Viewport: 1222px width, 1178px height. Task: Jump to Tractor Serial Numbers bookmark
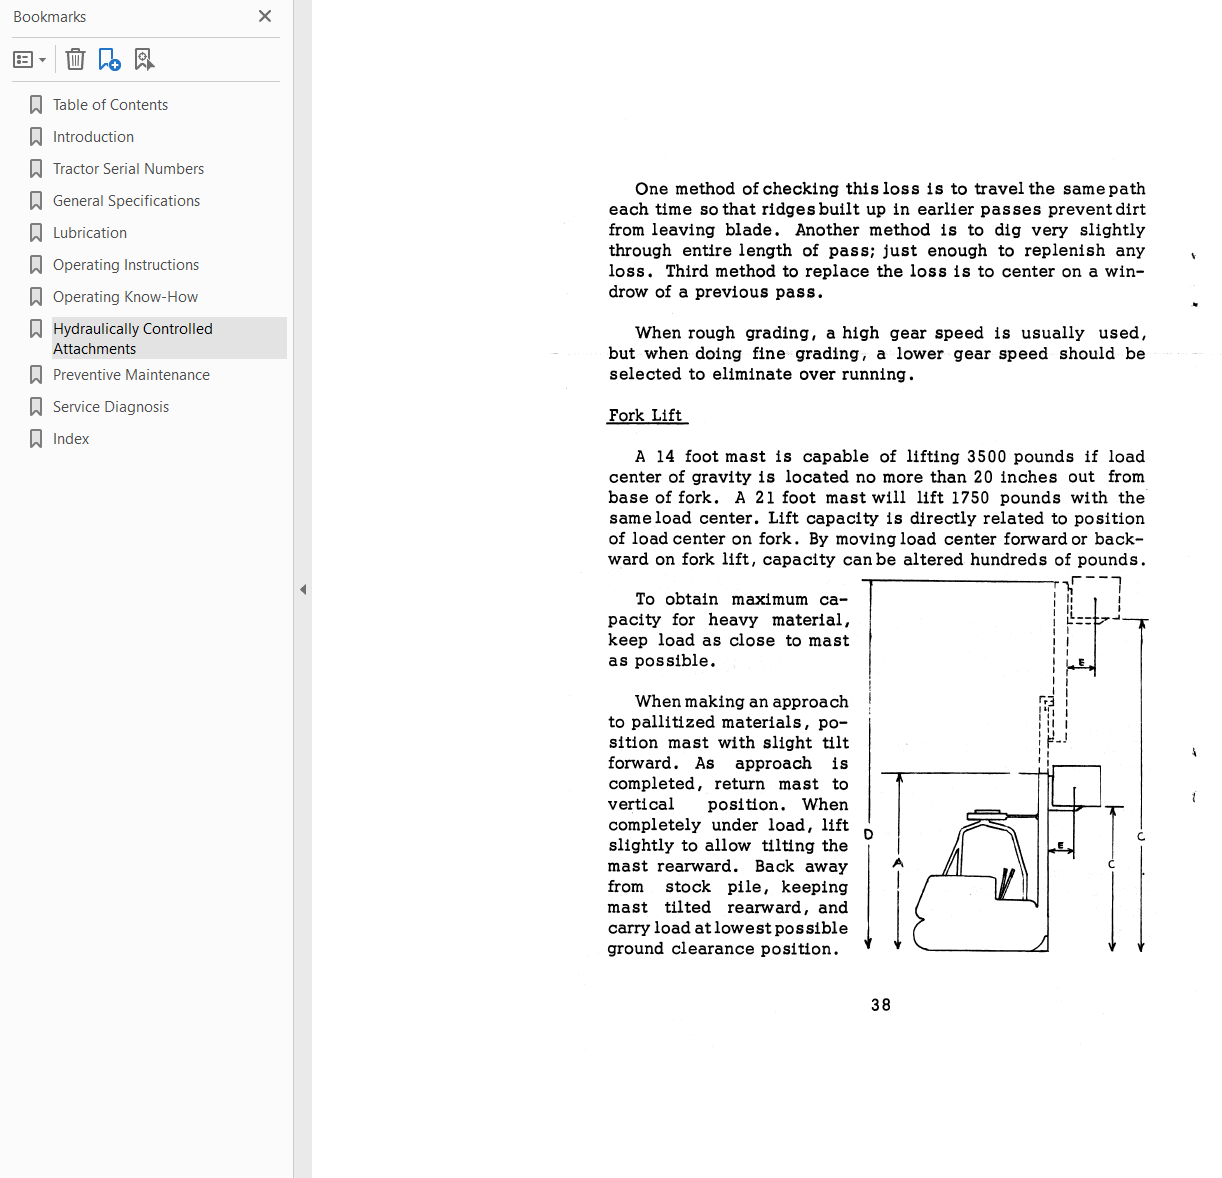128,169
